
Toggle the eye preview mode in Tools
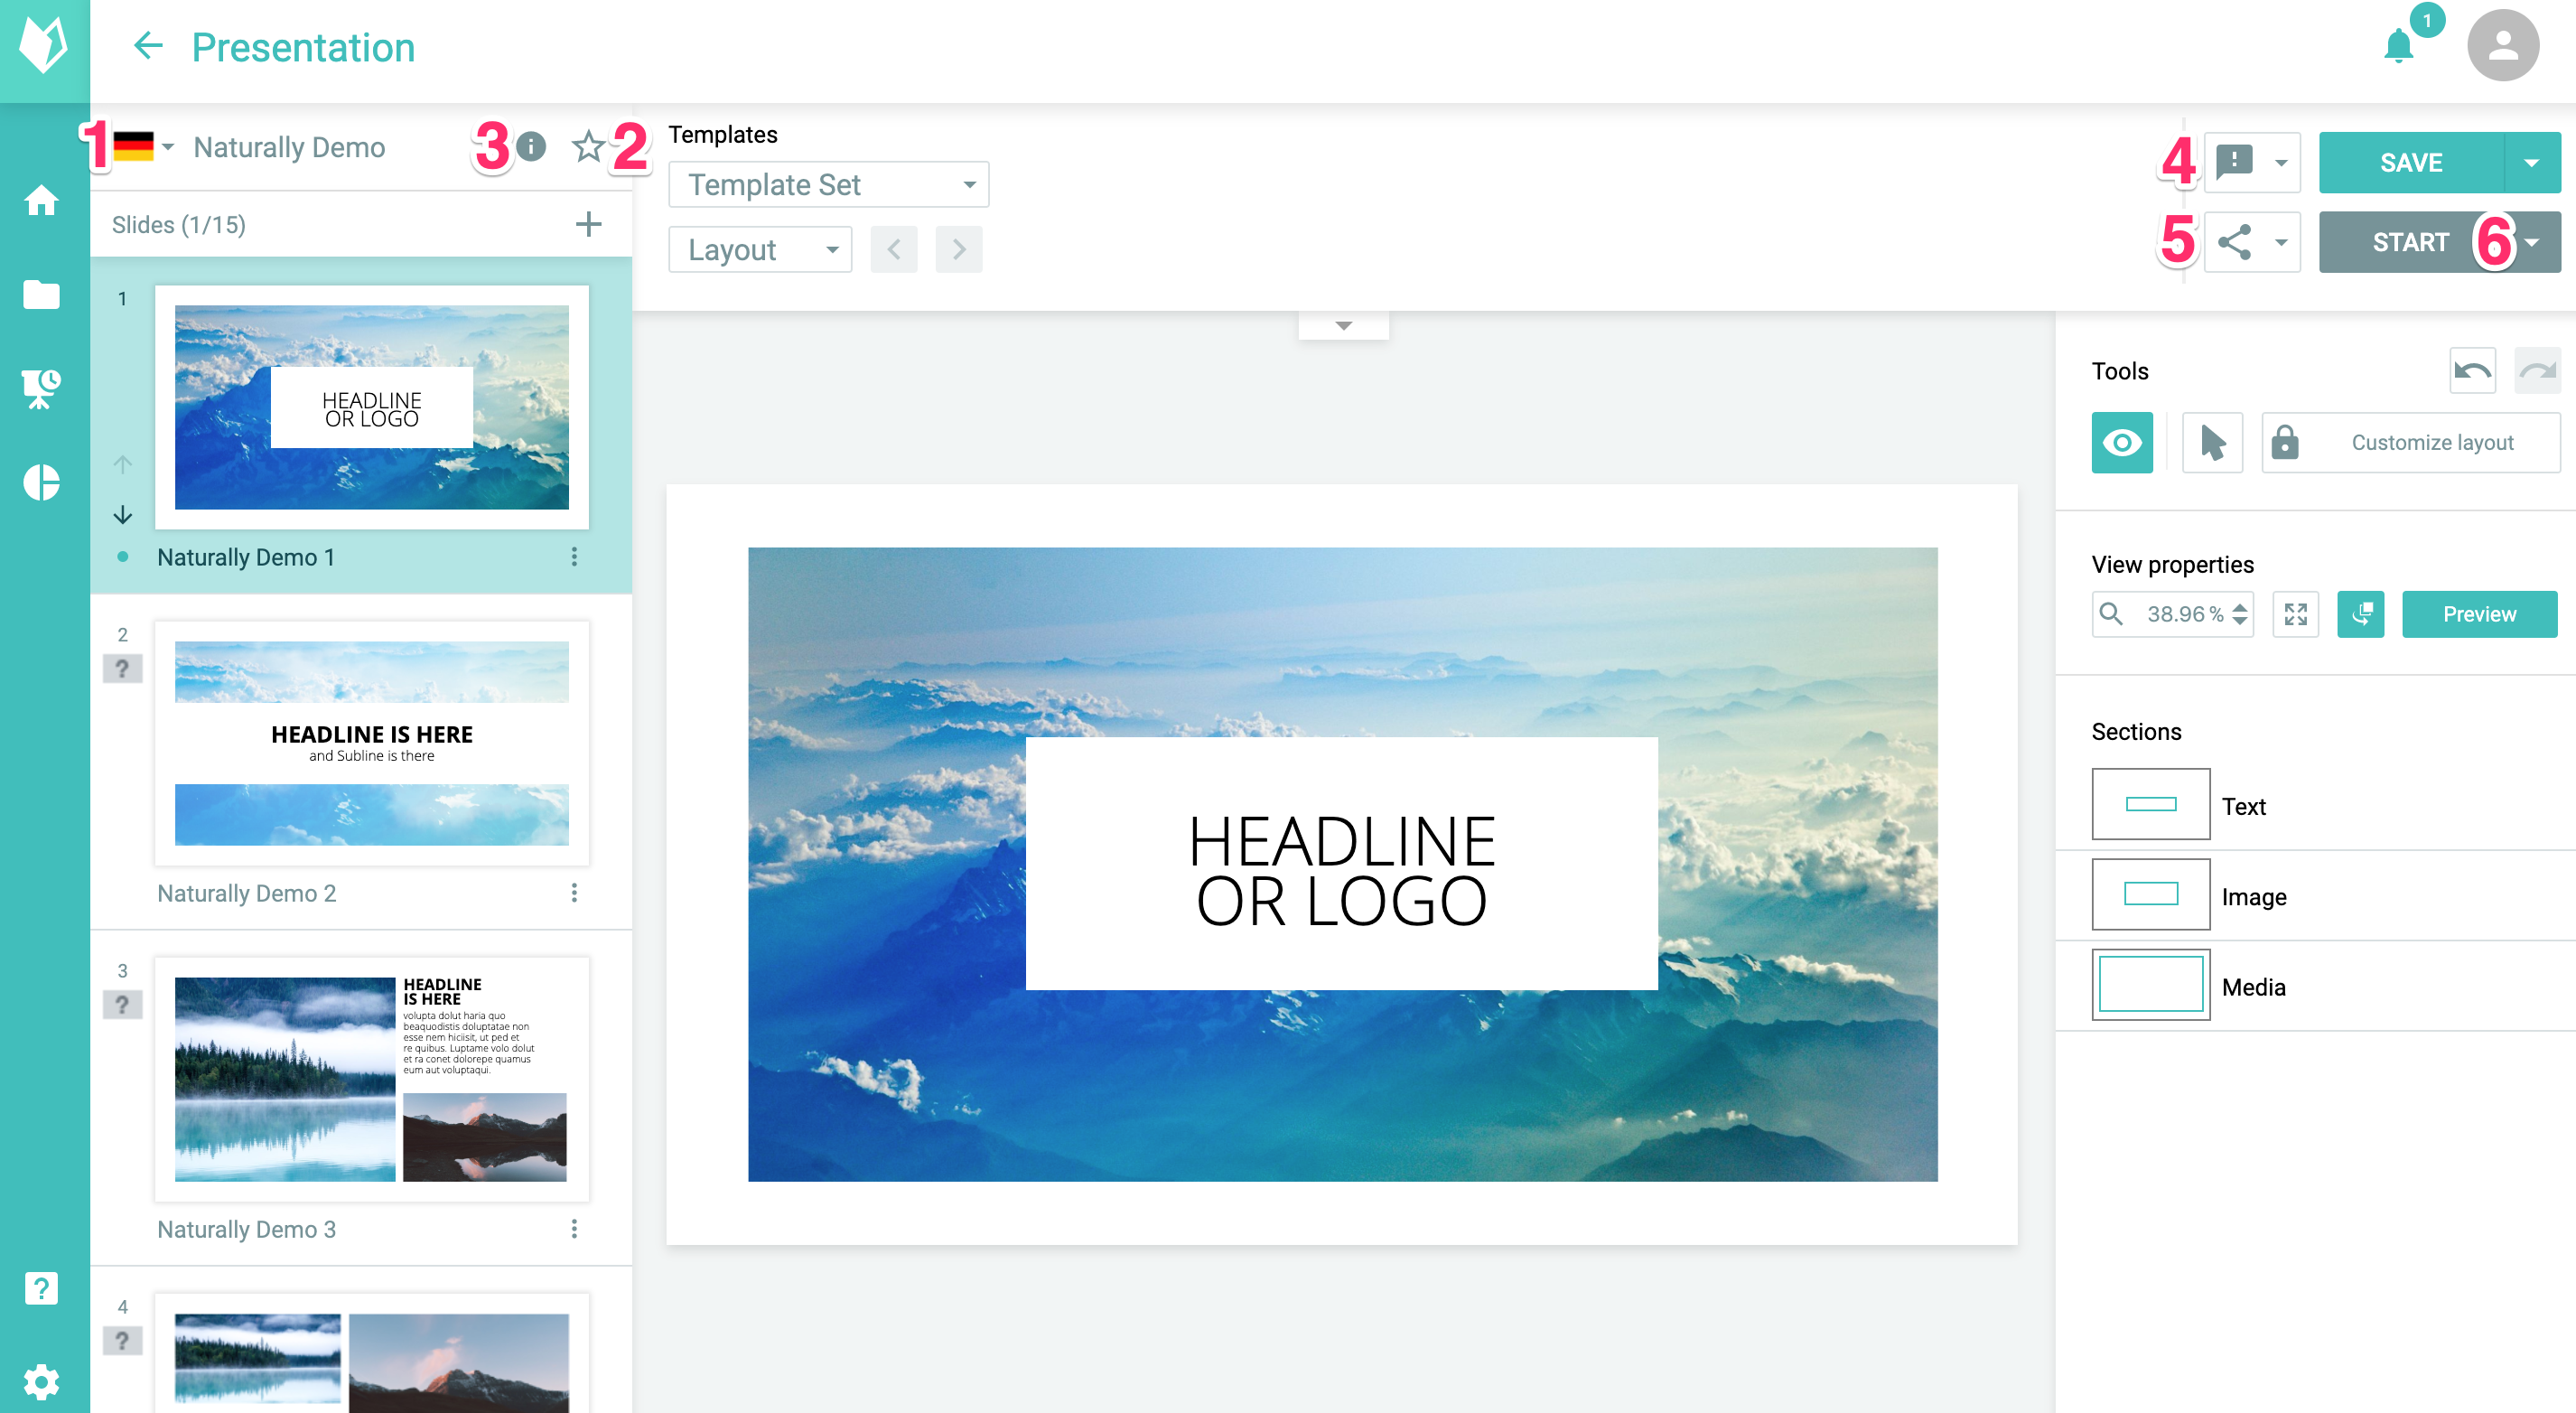pos(2121,442)
